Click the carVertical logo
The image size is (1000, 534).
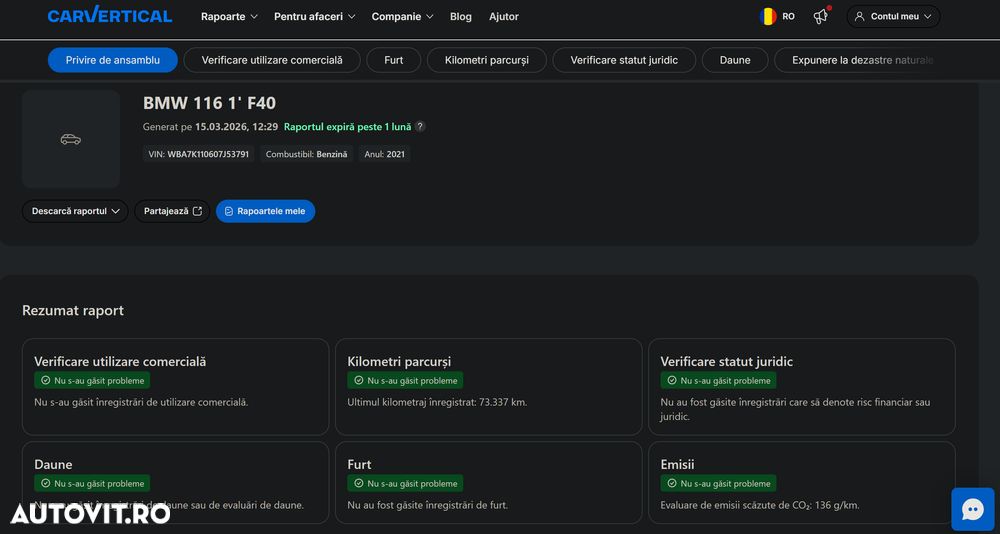pos(110,16)
